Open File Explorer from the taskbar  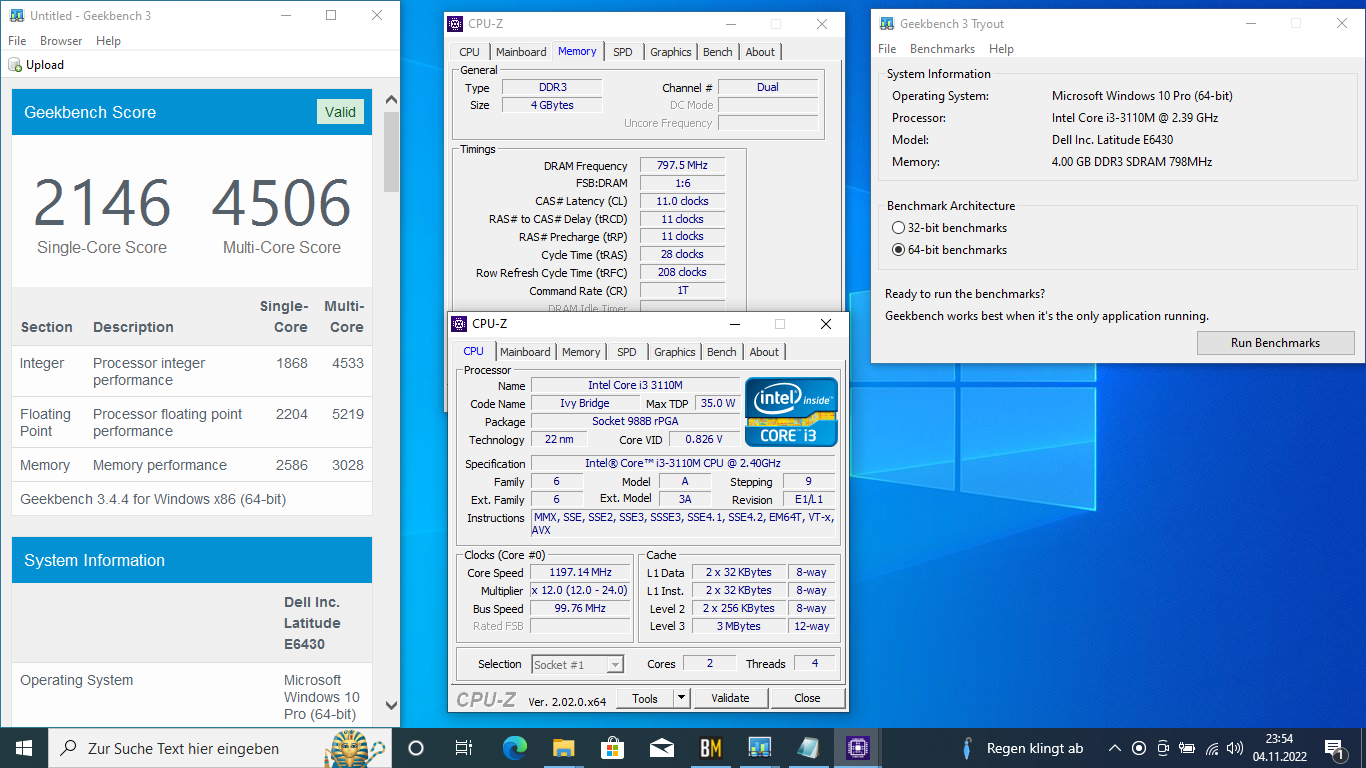point(563,748)
